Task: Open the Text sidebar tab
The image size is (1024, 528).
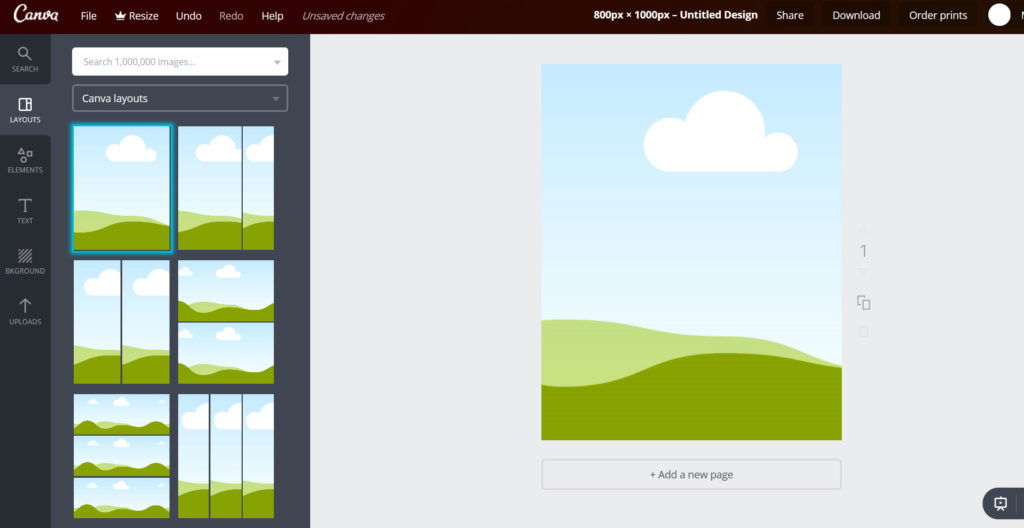Action: (x=25, y=210)
